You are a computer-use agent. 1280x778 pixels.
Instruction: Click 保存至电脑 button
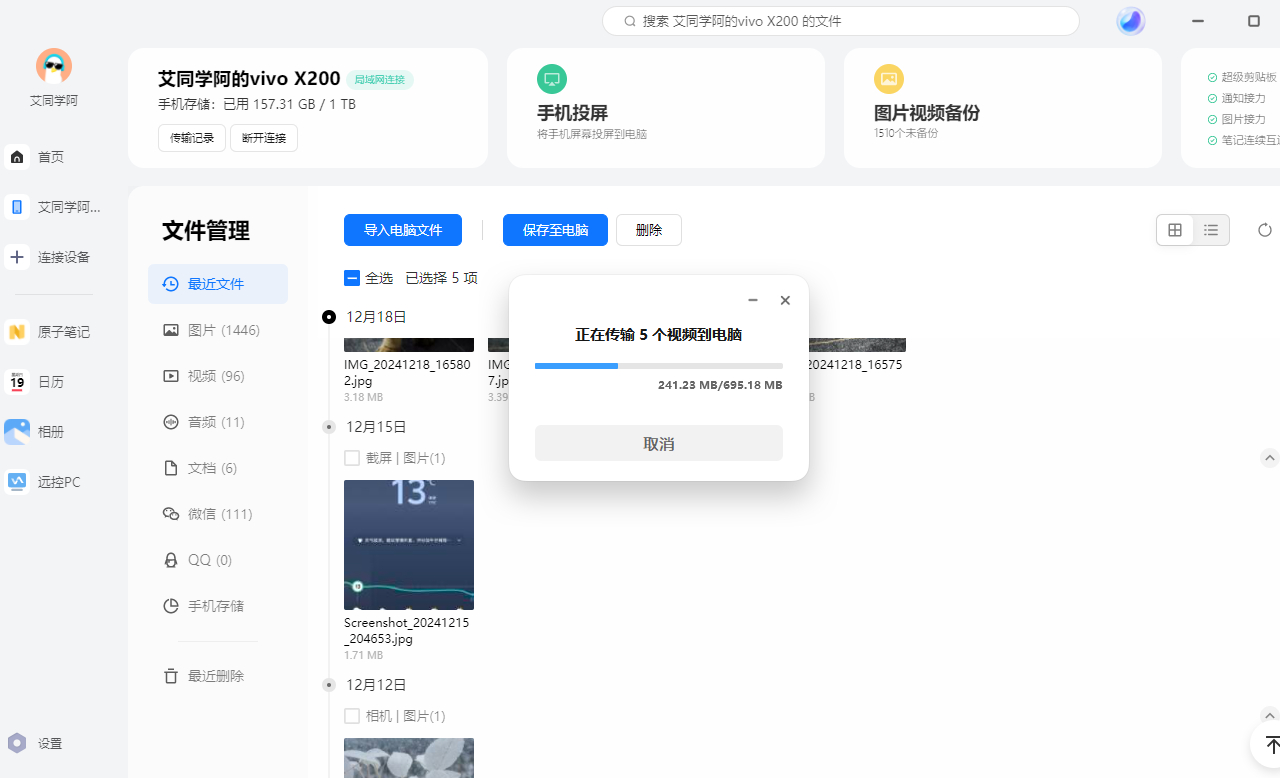point(556,230)
